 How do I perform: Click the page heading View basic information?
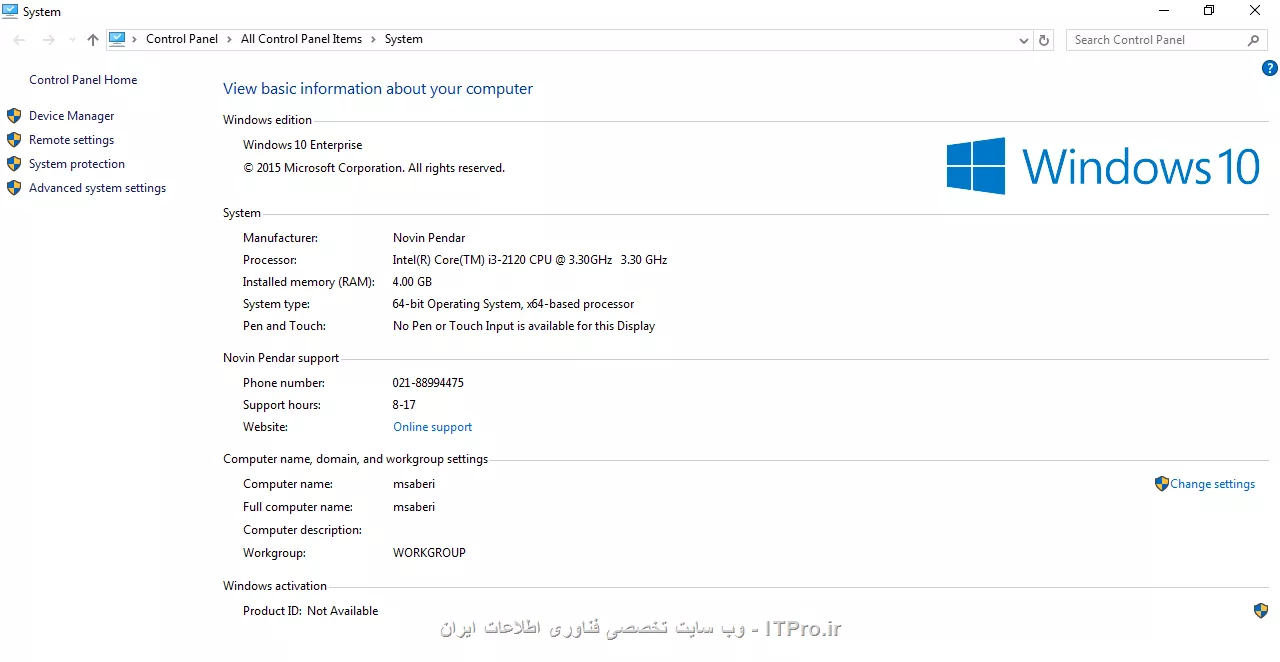pos(378,89)
